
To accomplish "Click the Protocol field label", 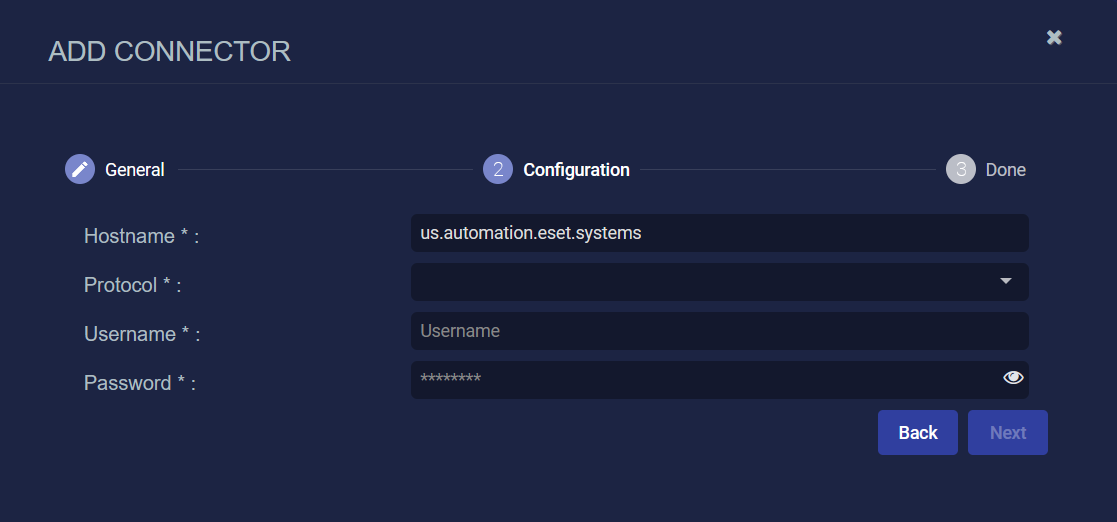I will click(132, 286).
